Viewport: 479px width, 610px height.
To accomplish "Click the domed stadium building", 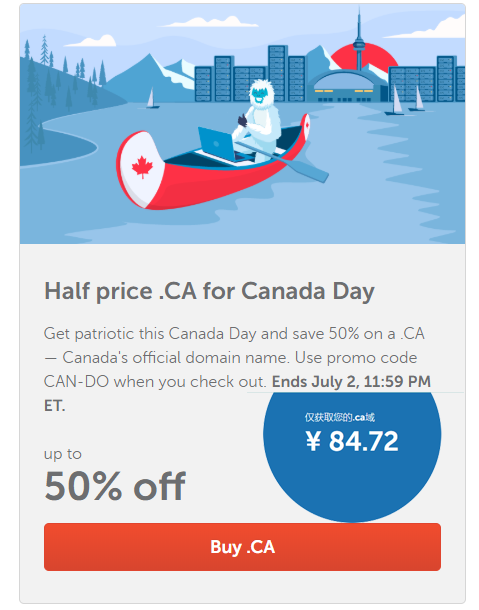I will tap(346, 86).
